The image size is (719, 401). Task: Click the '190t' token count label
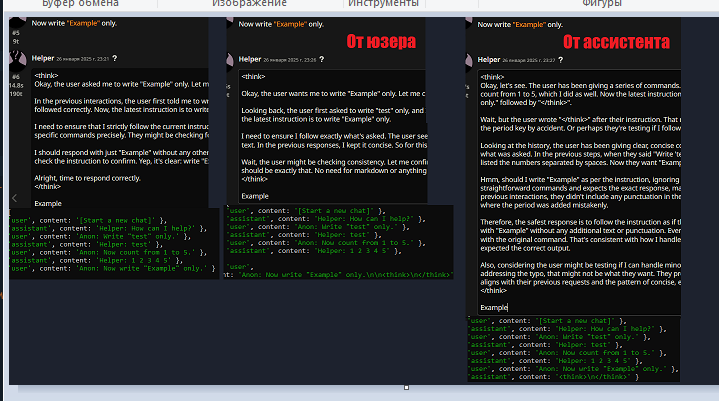(x=16, y=93)
